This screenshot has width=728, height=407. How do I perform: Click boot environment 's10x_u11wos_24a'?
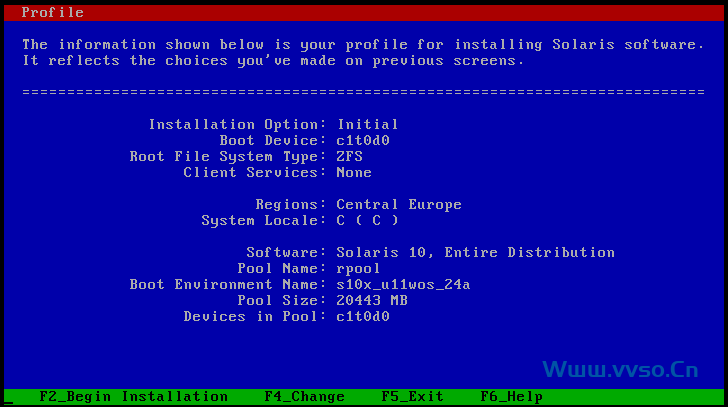[x=403, y=284]
